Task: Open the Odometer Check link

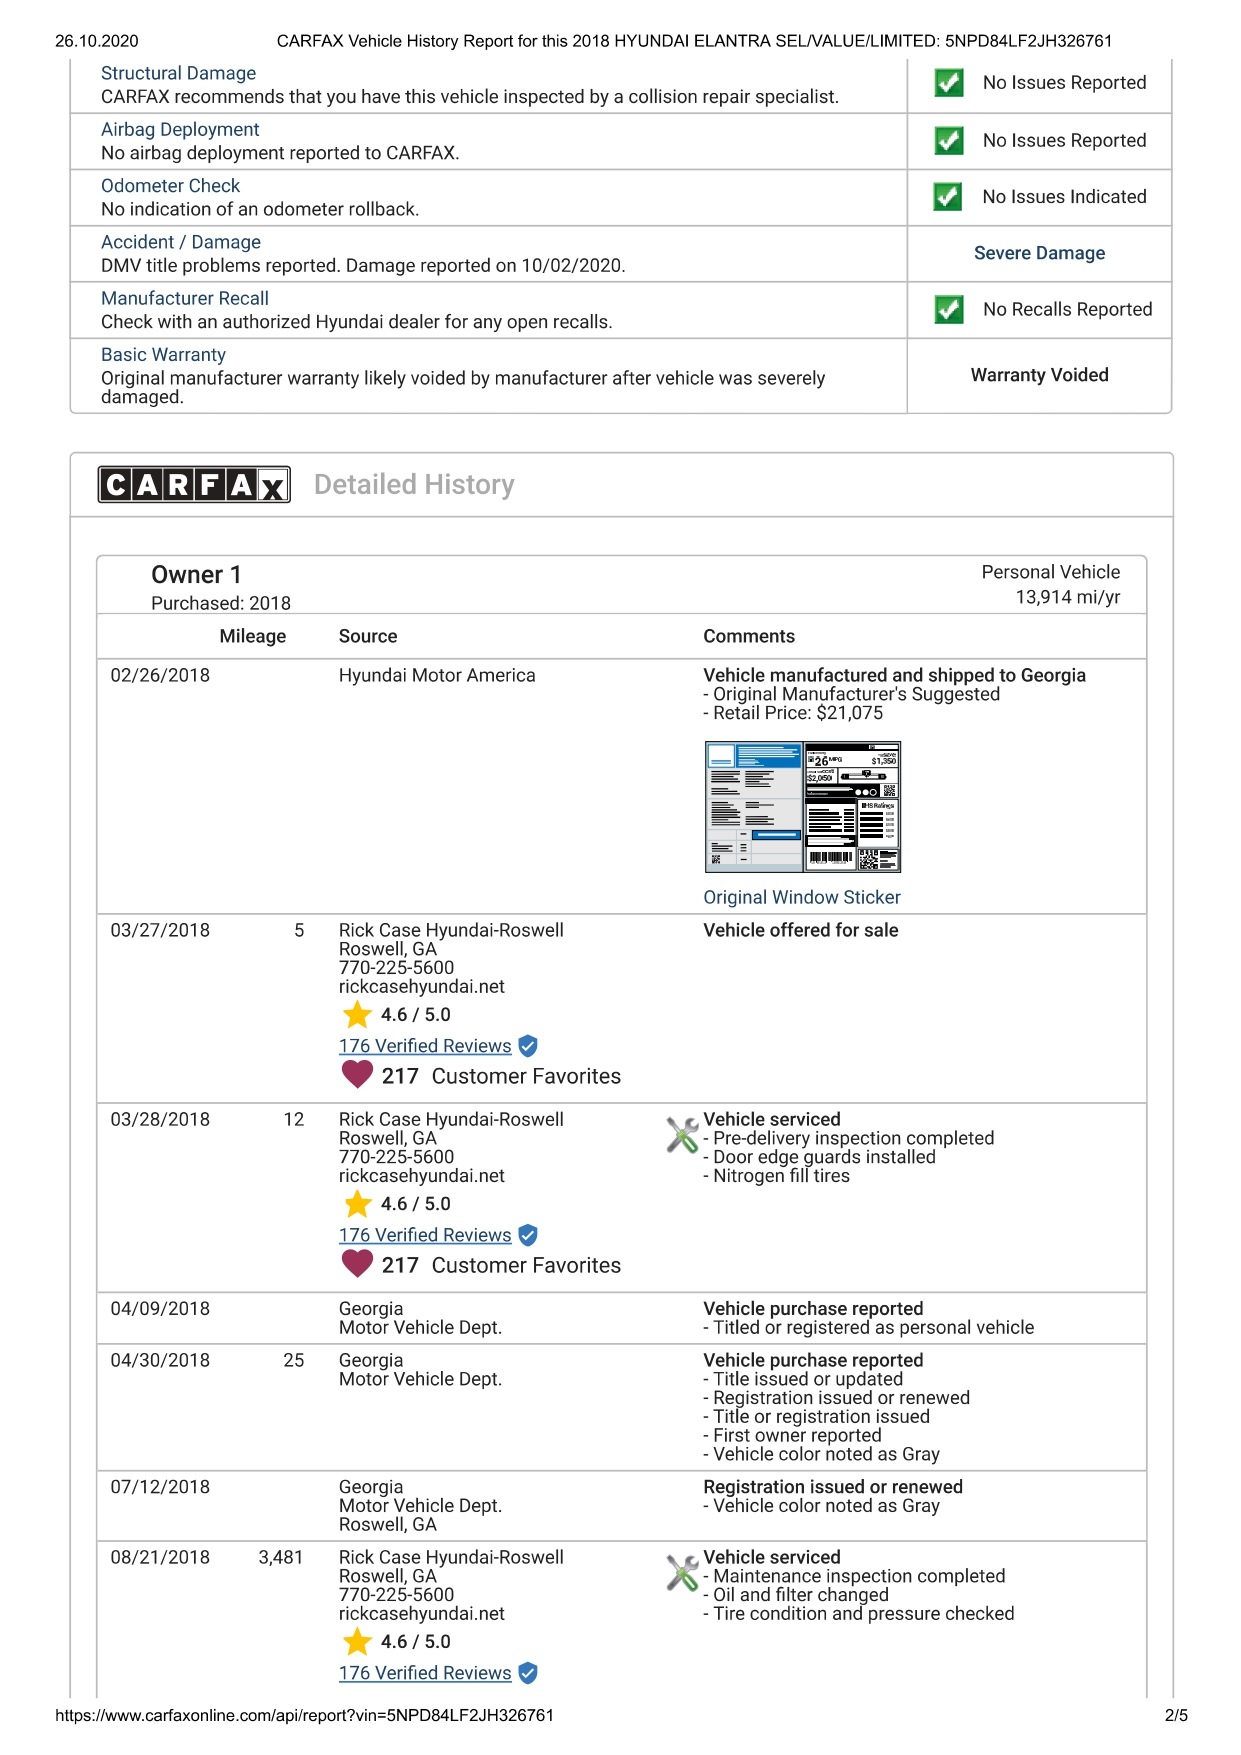Action: [x=170, y=186]
